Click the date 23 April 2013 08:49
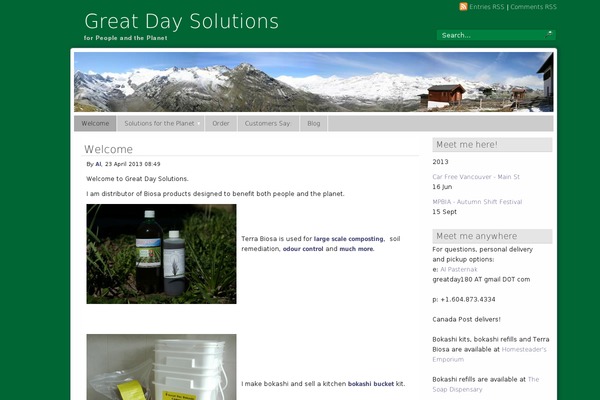600x400 pixels. [132, 164]
